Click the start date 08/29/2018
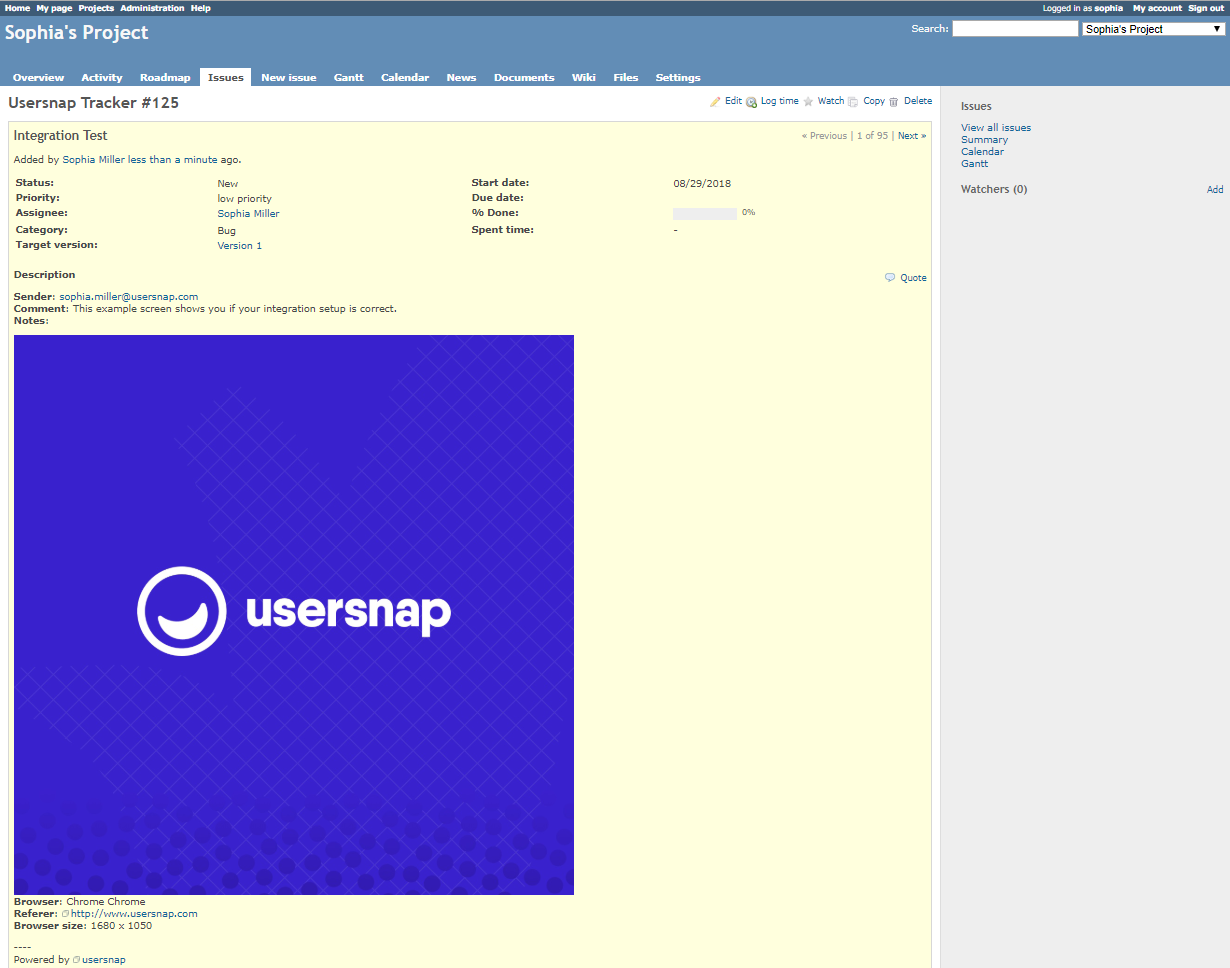Screen dimensions: 1230x968 (702, 184)
